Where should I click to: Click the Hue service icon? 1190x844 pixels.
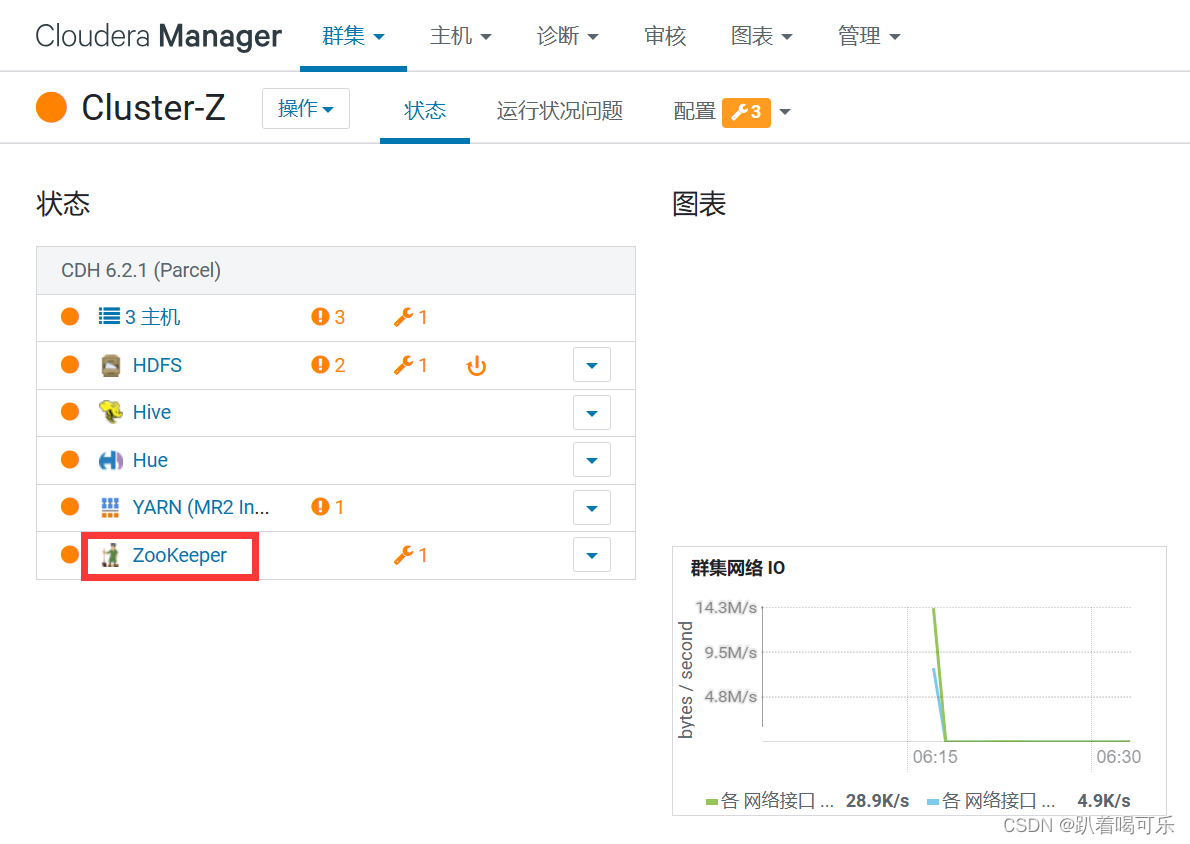111,460
